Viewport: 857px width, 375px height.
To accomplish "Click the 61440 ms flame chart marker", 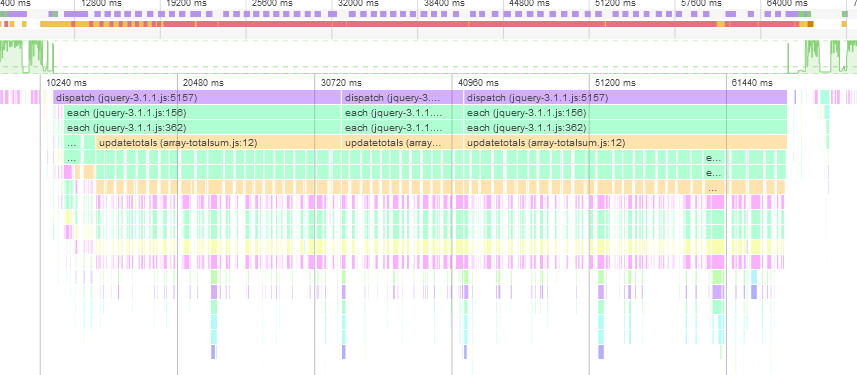I will coord(753,83).
